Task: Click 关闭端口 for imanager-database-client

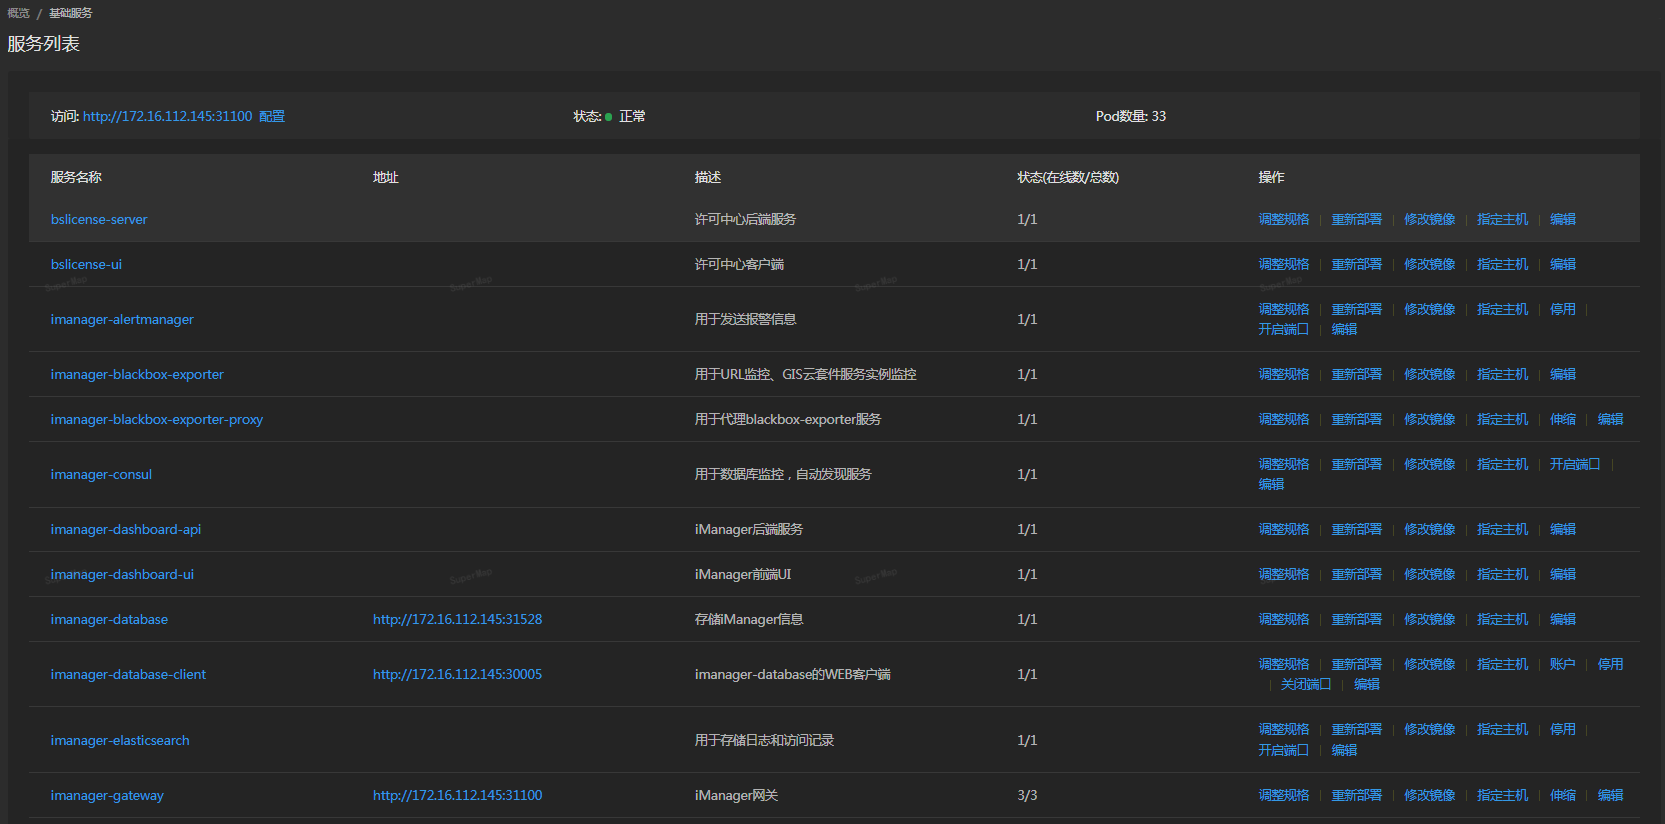Action: pyautogui.click(x=1305, y=684)
